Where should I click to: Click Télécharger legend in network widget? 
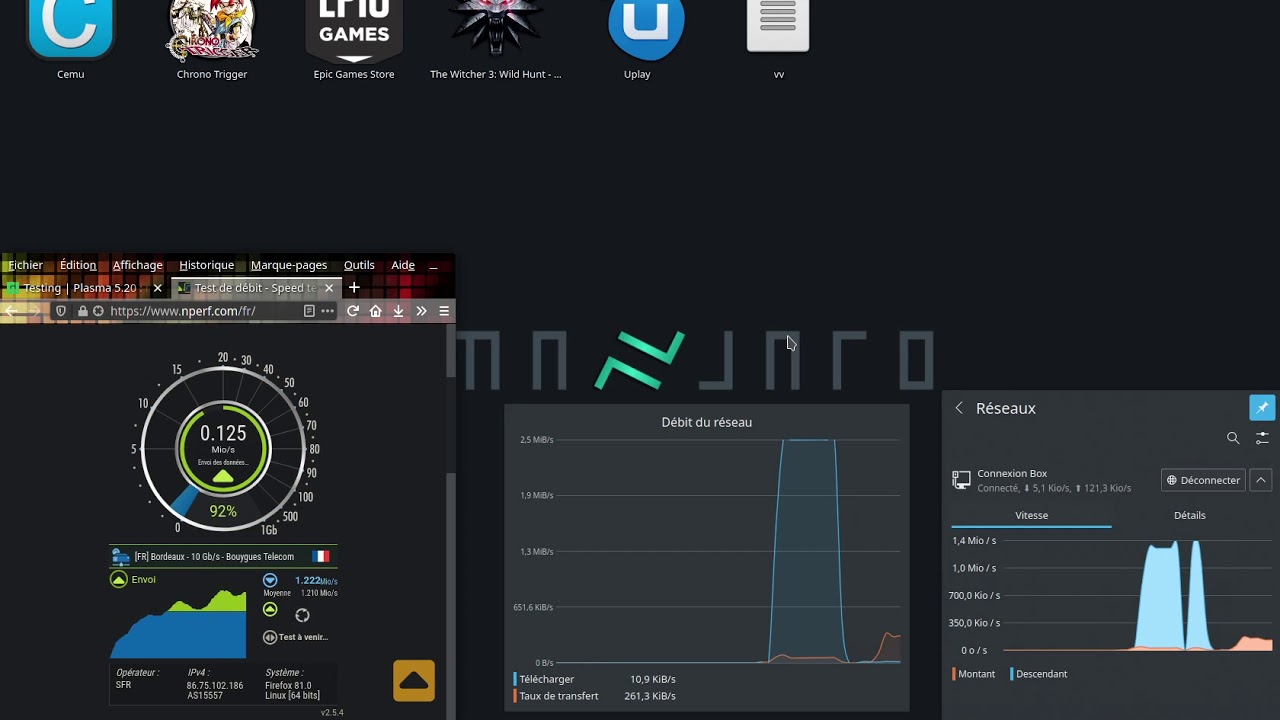pos(547,679)
